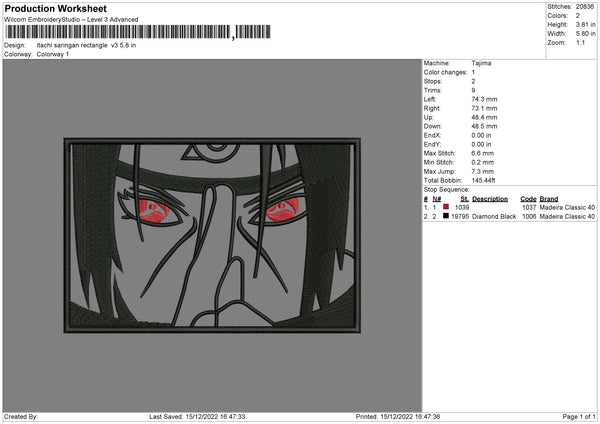Viewport: 600px width, 424px height.
Task: Click the Stitches value 20836
Action: (x=585, y=7)
